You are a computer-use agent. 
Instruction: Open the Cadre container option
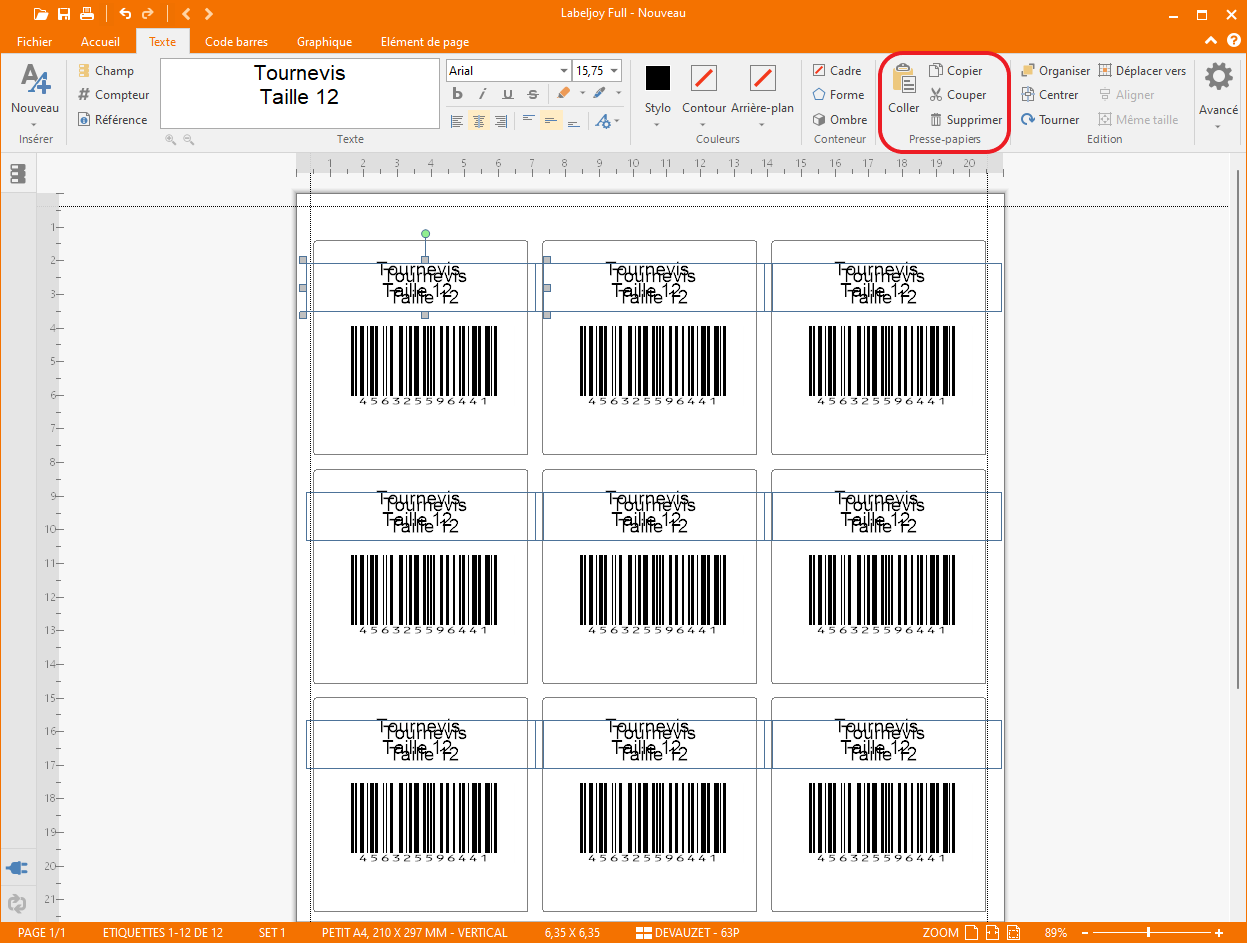pos(837,71)
